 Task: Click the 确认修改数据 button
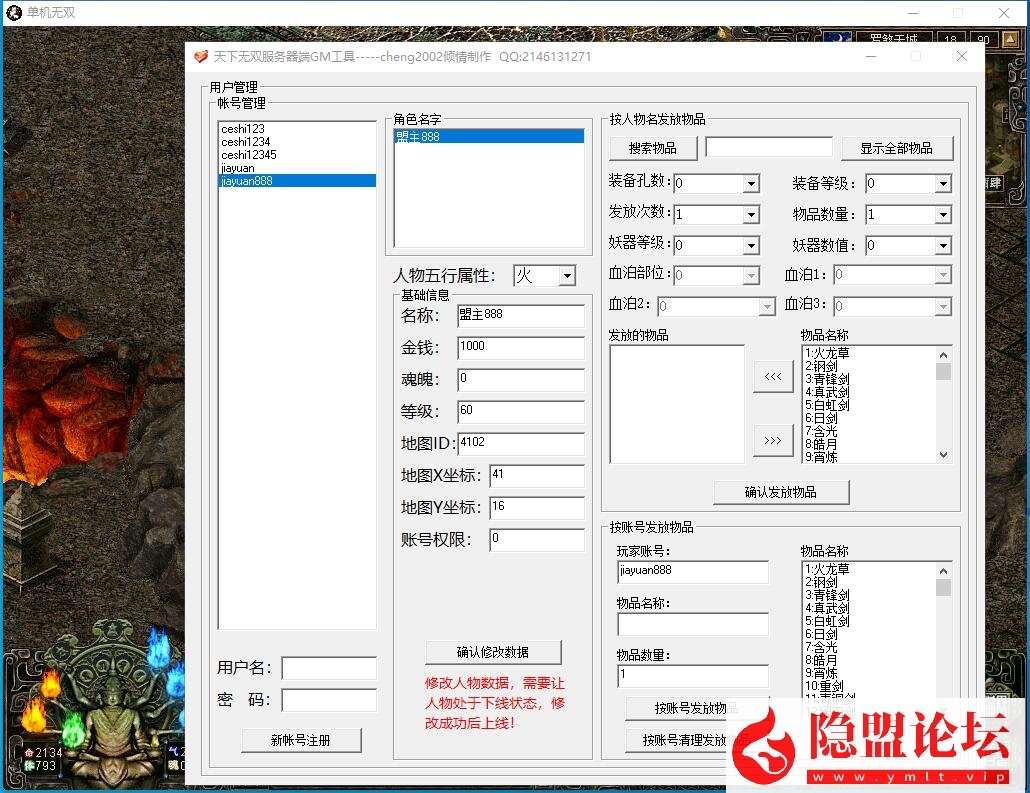coord(493,652)
